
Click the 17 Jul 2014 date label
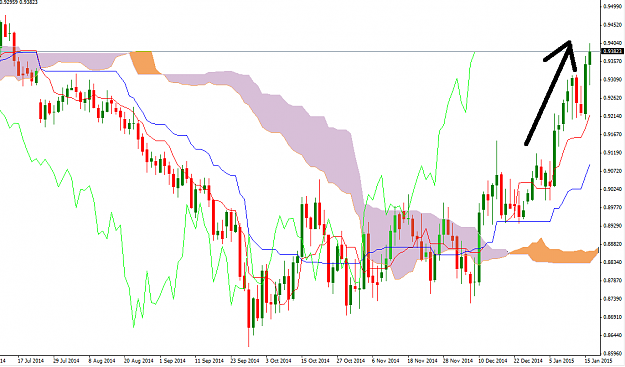point(31,361)
